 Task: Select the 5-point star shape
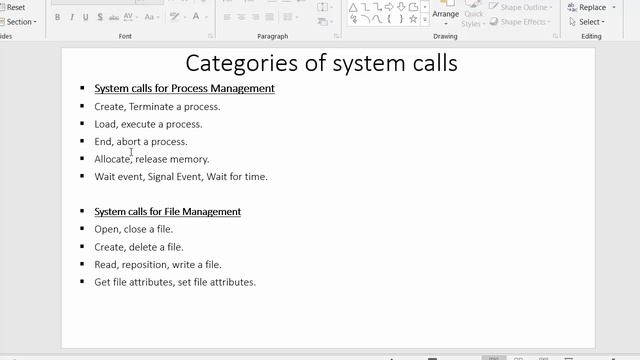click(413, 19)
